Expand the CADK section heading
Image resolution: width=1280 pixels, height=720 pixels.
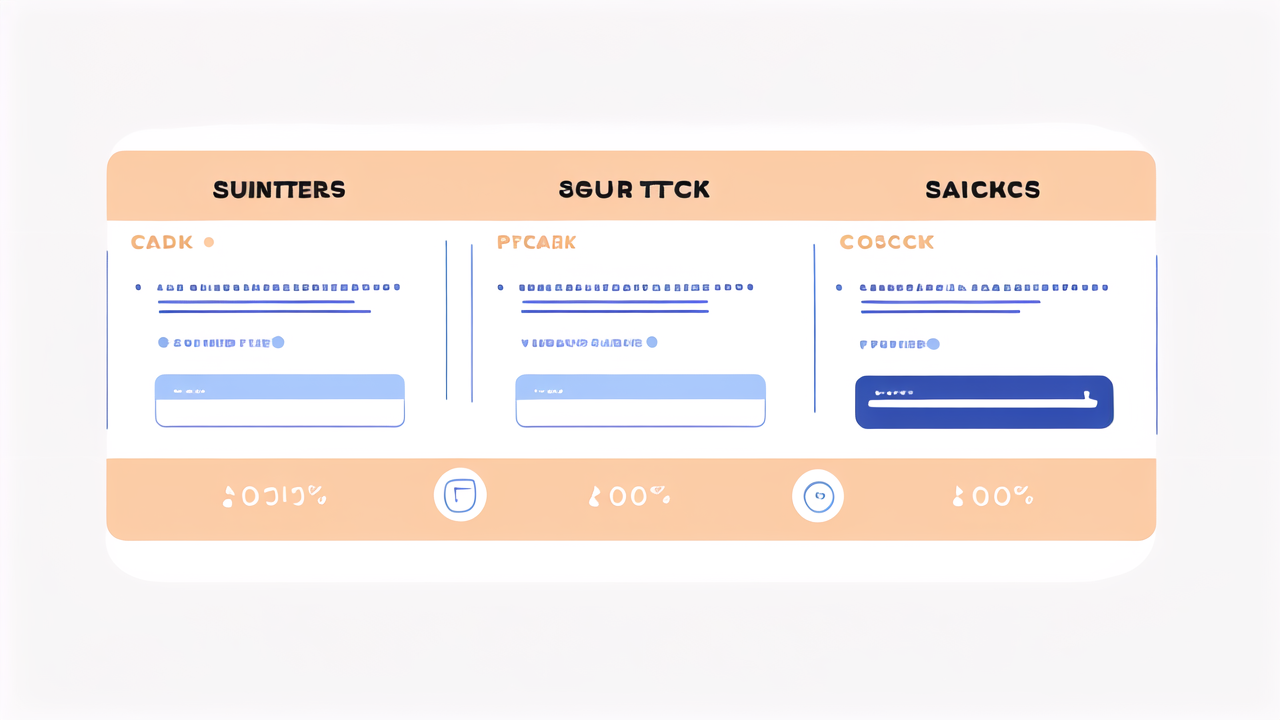(x=160, y=242)
